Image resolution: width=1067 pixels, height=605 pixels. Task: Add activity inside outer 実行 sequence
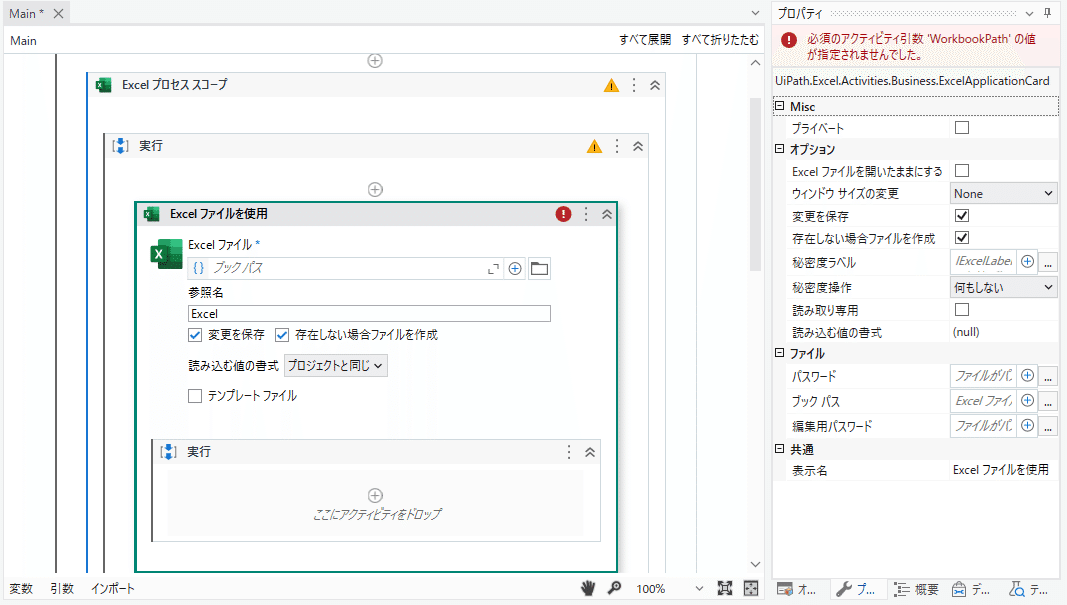pyautogui.click(x=375, y=189)
